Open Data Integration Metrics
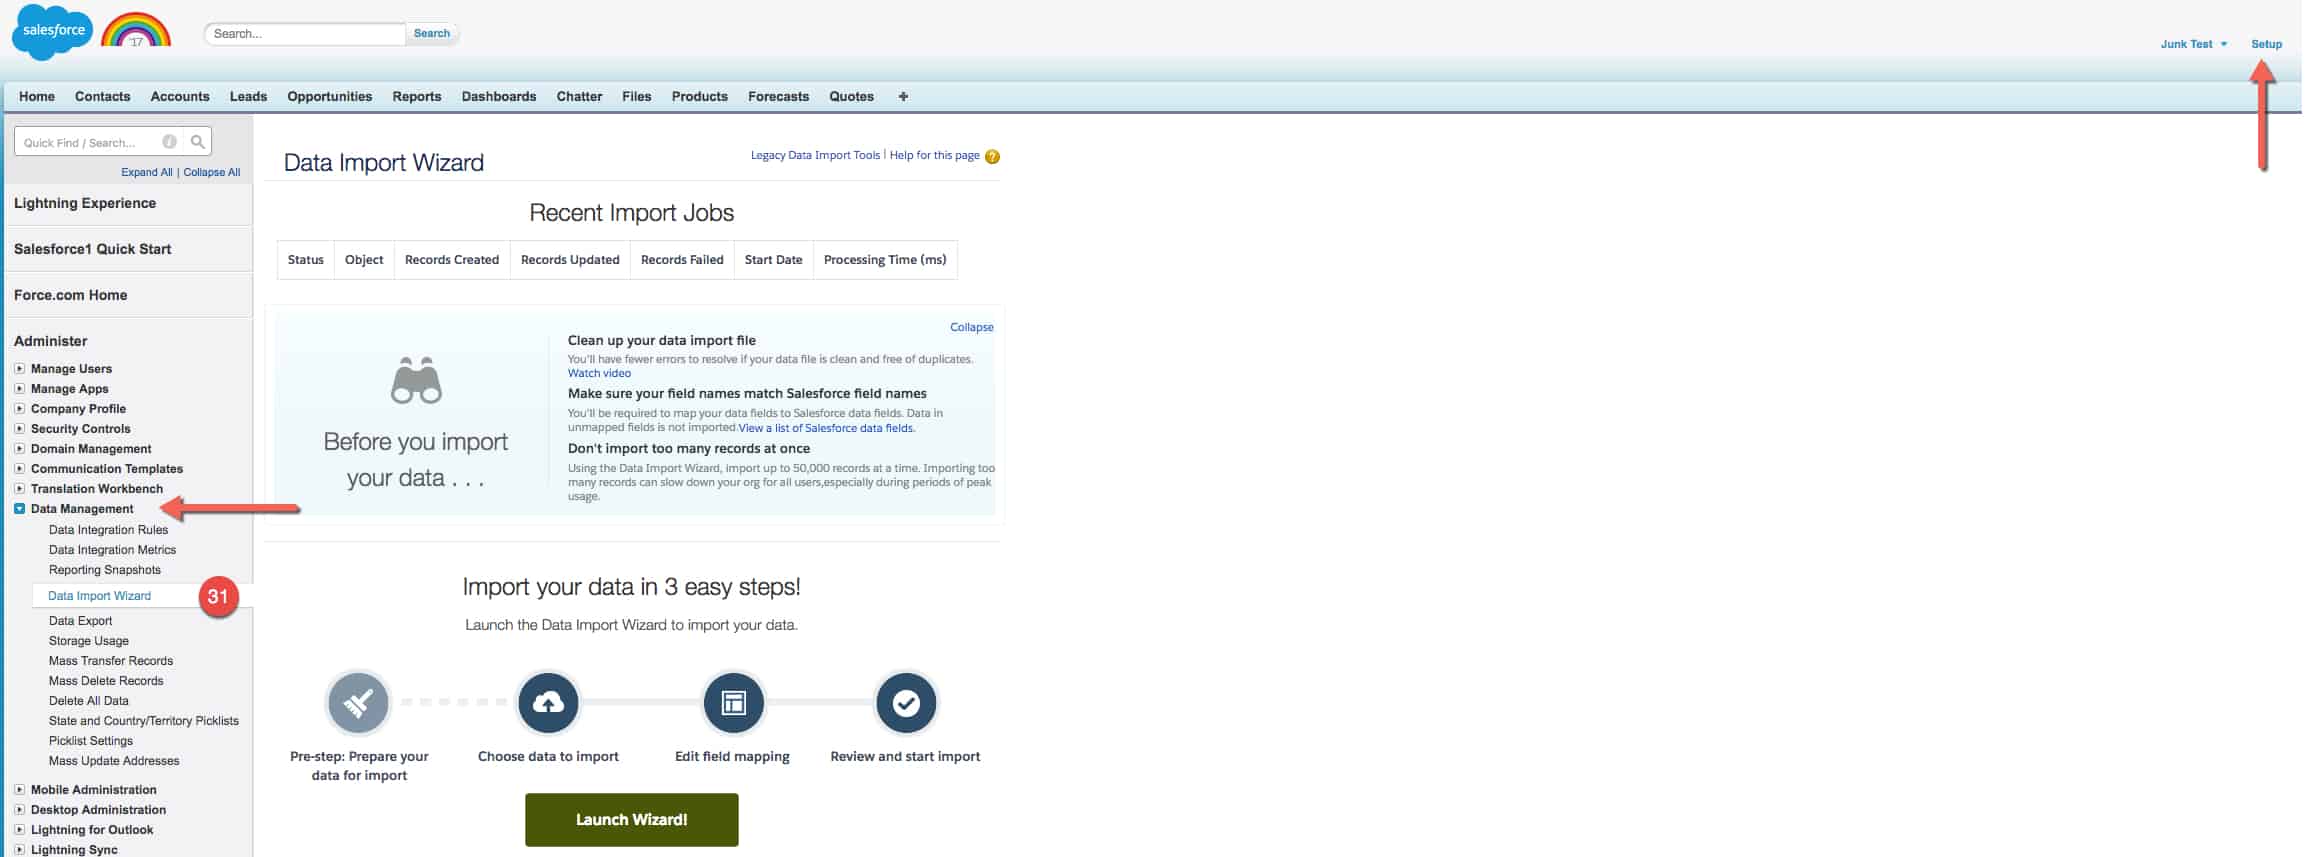 [x=112, y=550]
